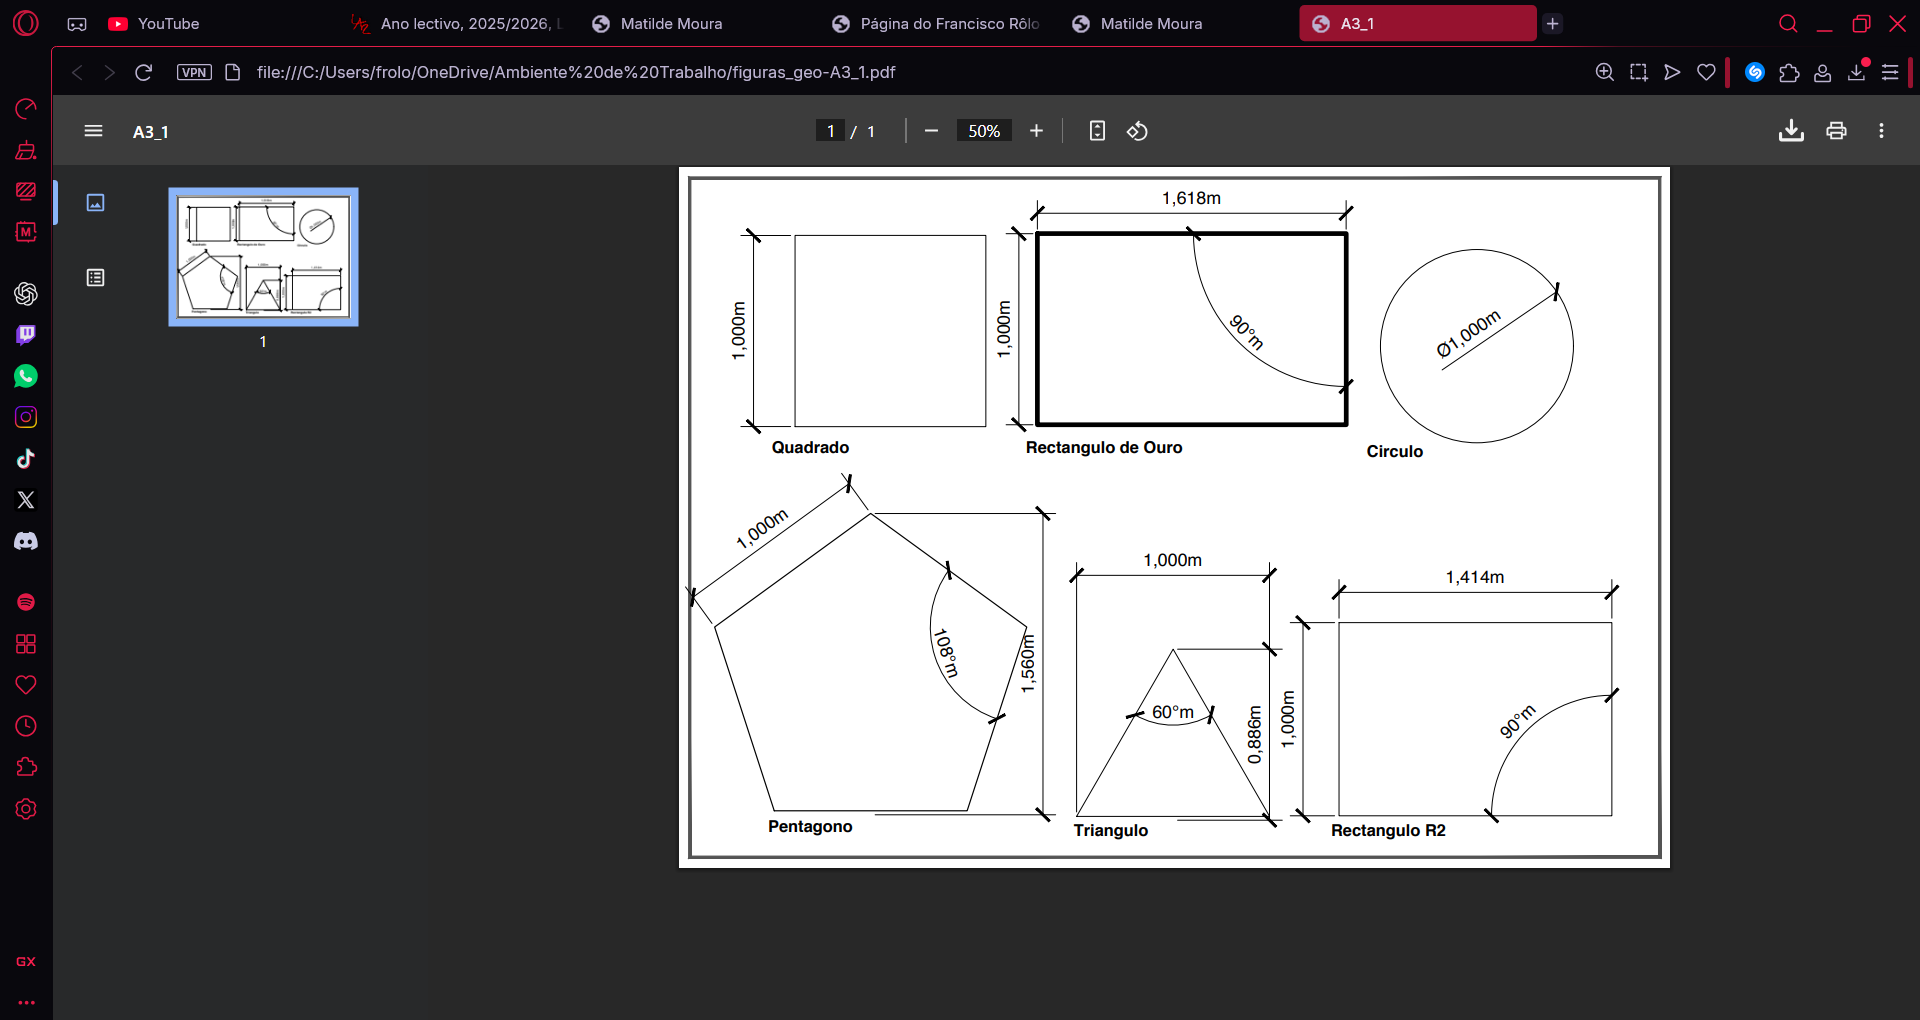
Task: Expand the sidebar three-dots options
Action: 26,1002
